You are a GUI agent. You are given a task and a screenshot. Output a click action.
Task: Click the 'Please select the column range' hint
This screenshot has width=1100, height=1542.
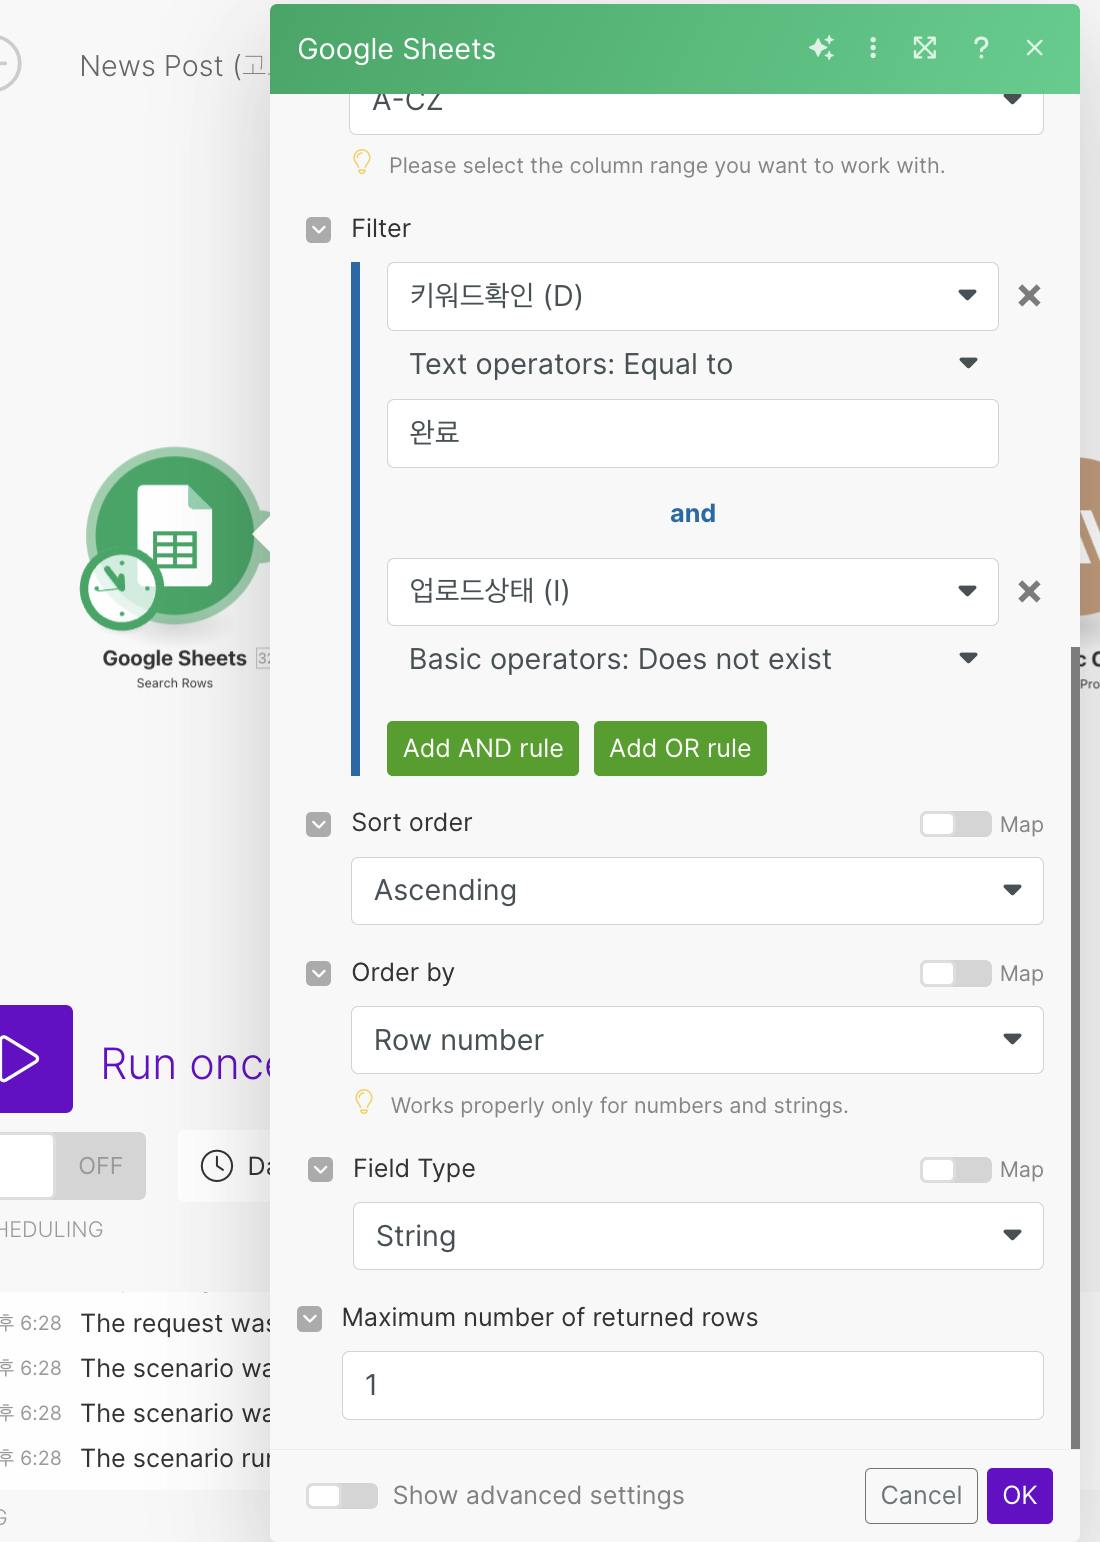tap(667, 165)
